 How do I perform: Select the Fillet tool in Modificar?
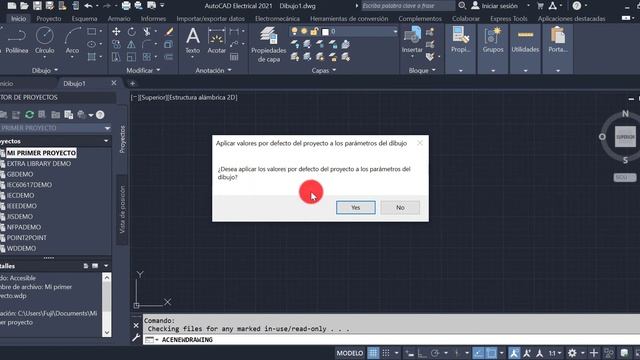click(x=147, y=44)
